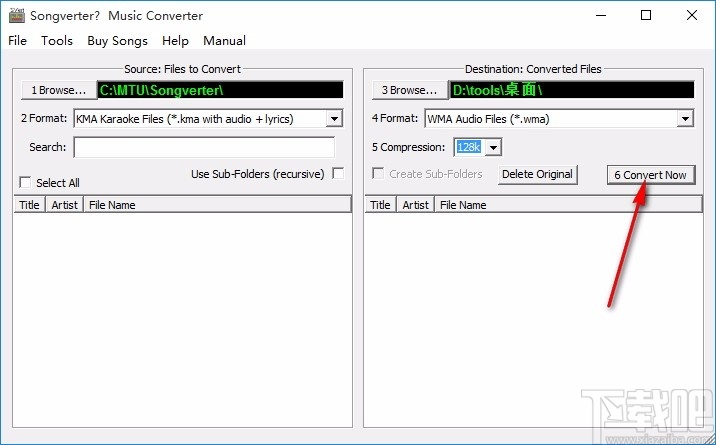Click the destination path D:\tools display

(572, 90)
